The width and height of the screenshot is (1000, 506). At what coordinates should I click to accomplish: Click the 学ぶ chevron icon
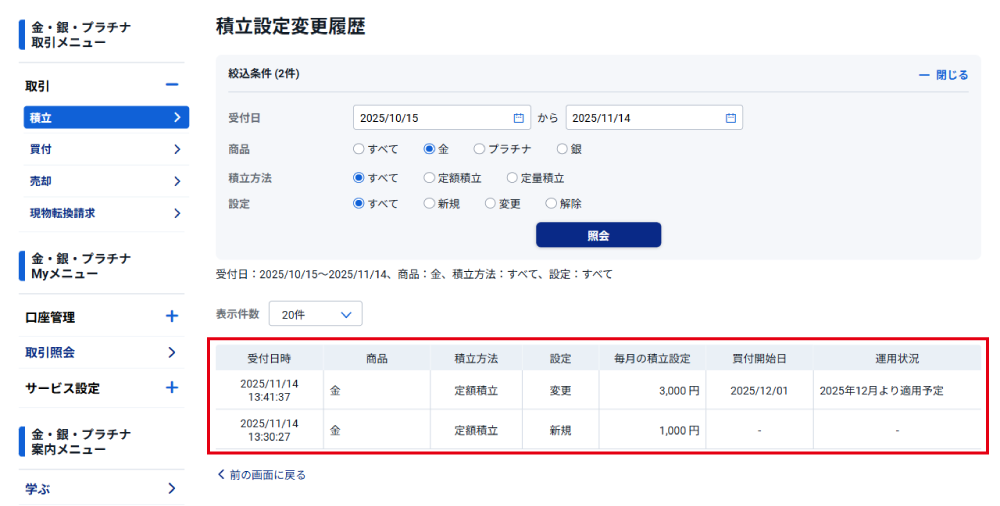[x=172, y=489]
